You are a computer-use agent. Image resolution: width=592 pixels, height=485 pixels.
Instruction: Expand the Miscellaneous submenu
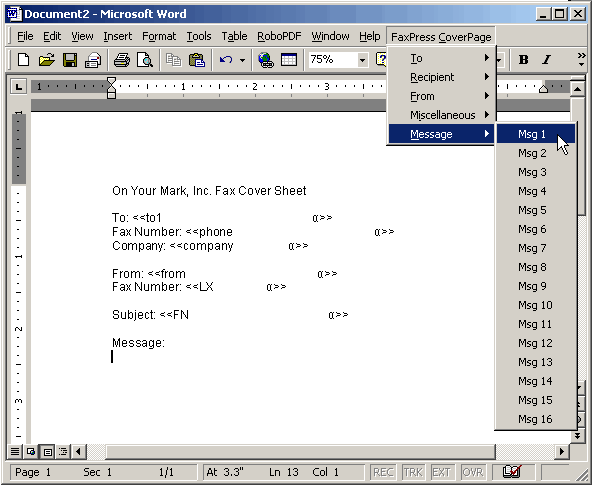coord(441,115)
